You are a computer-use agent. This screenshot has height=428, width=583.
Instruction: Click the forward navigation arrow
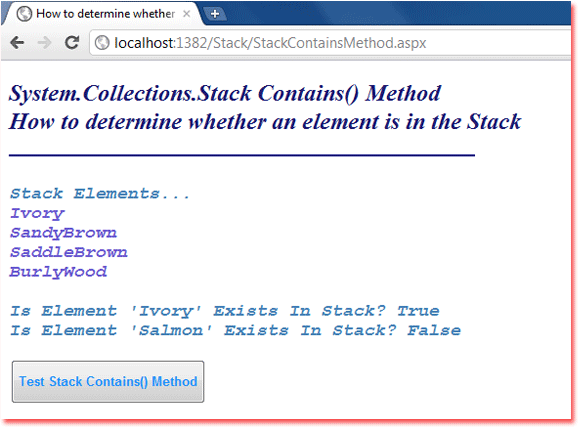[45, 43]
